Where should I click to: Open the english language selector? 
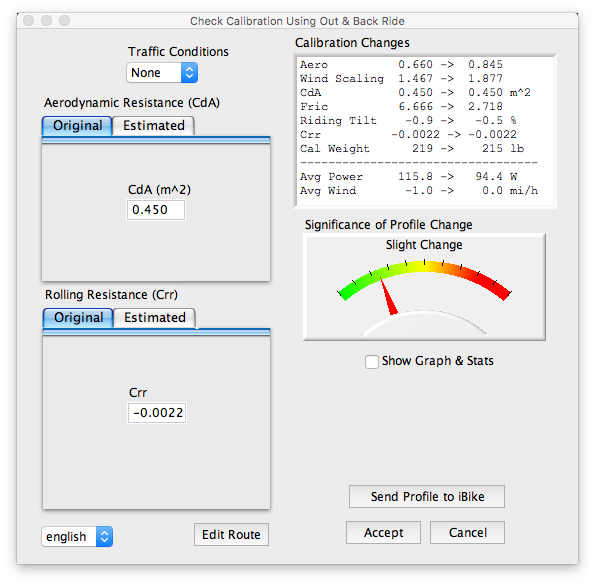coord(77,536)
